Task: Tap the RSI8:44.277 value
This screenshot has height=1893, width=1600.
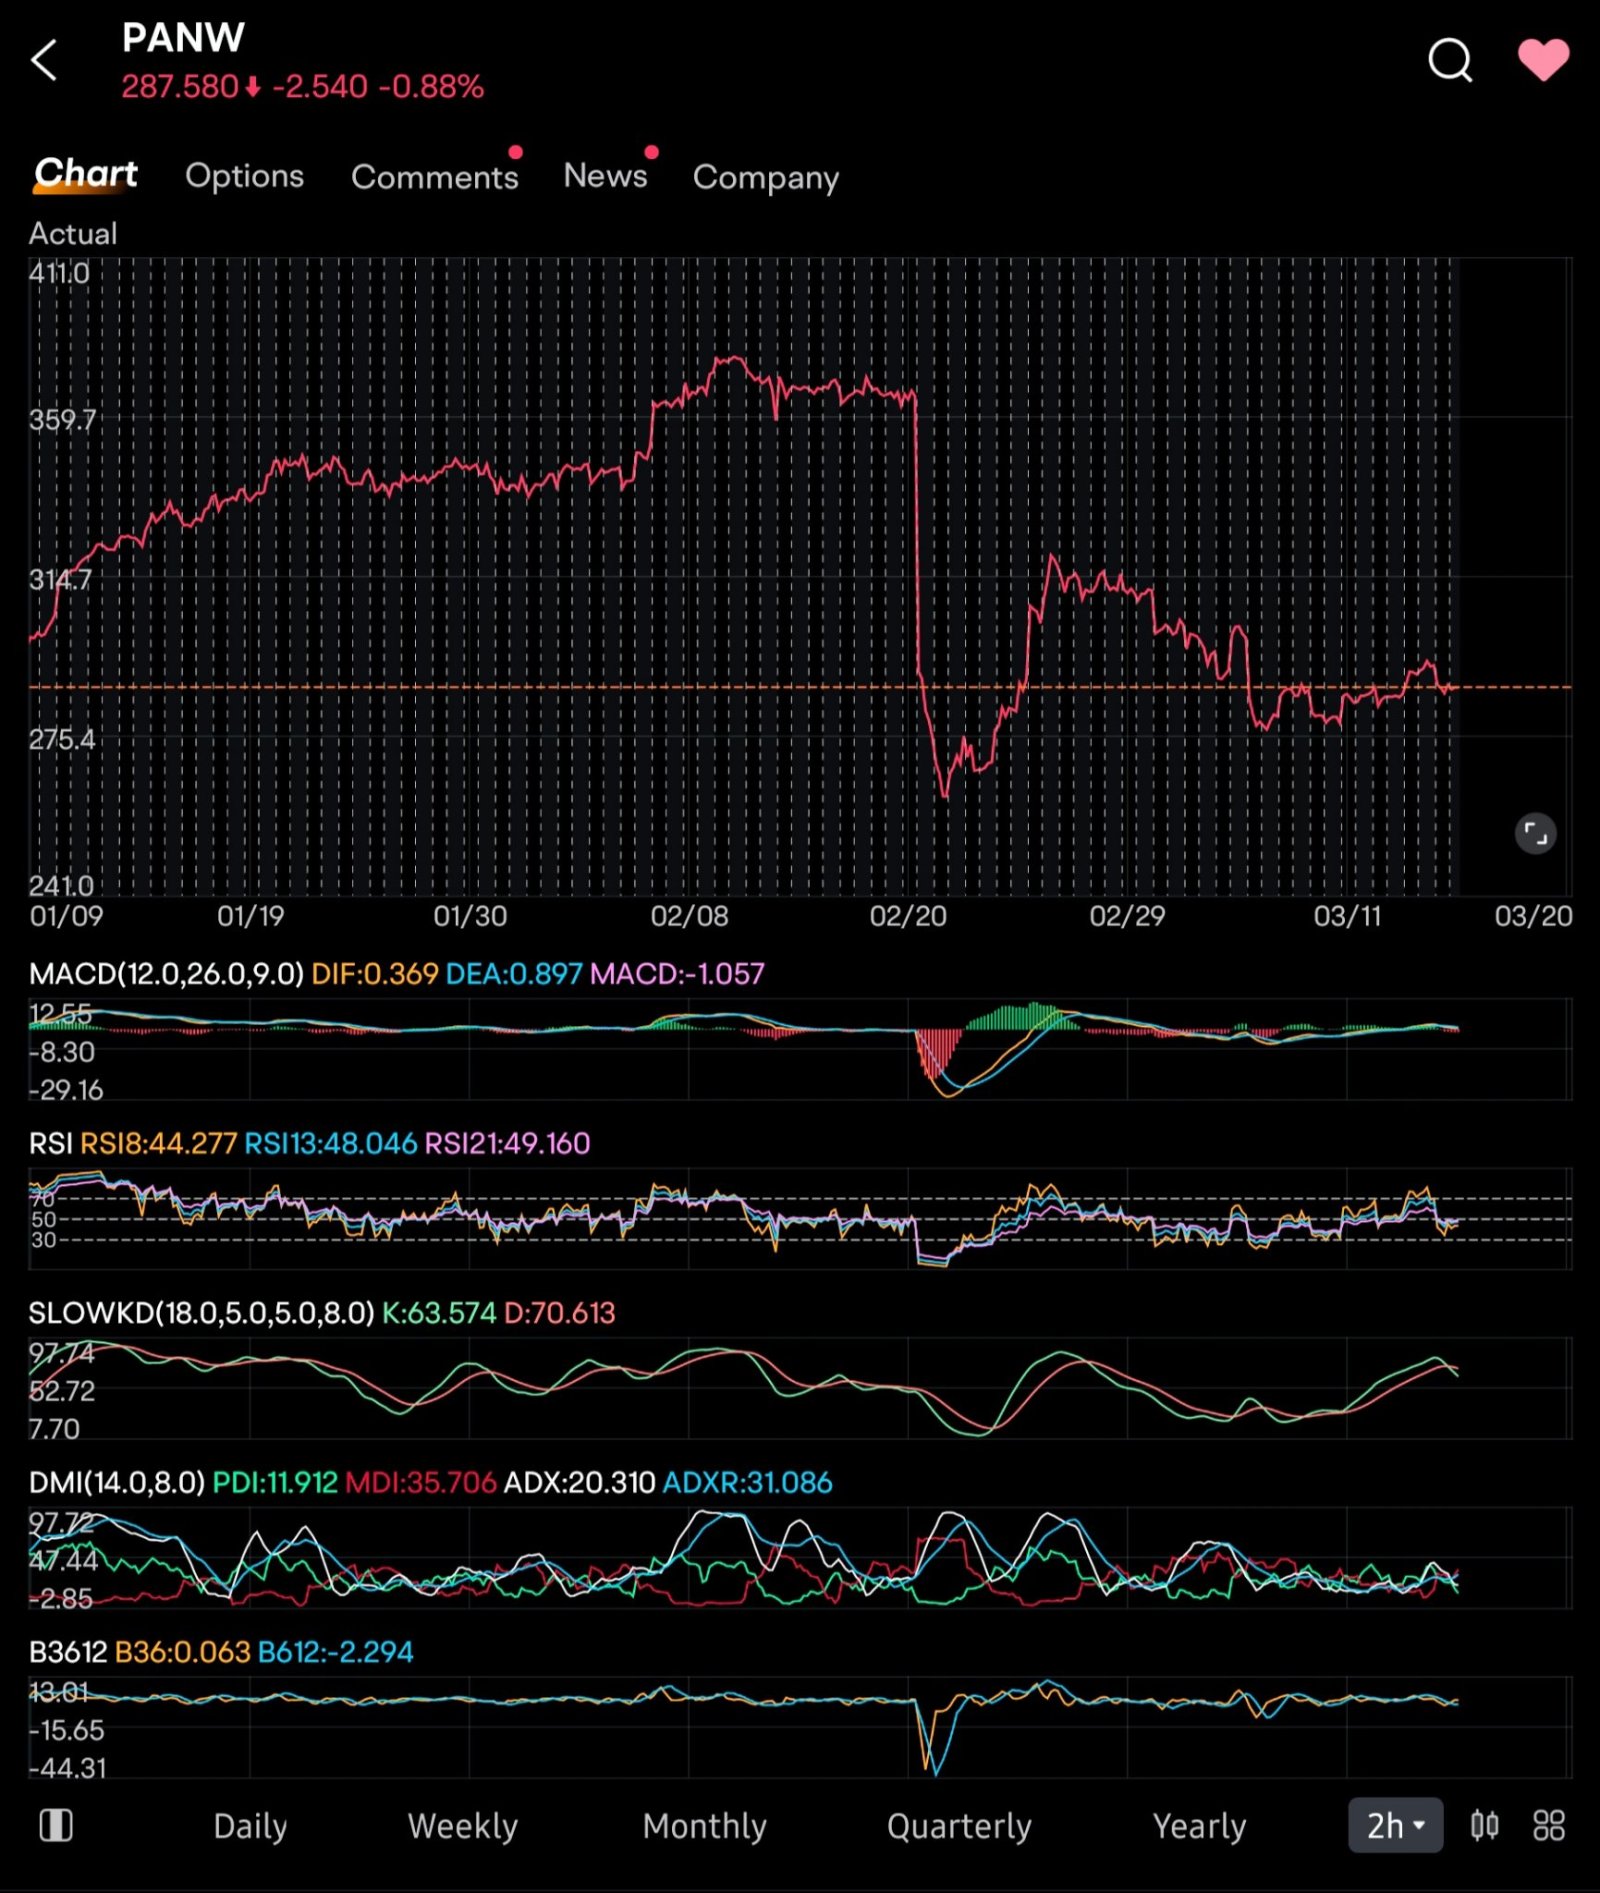Action: point(159,1143)
